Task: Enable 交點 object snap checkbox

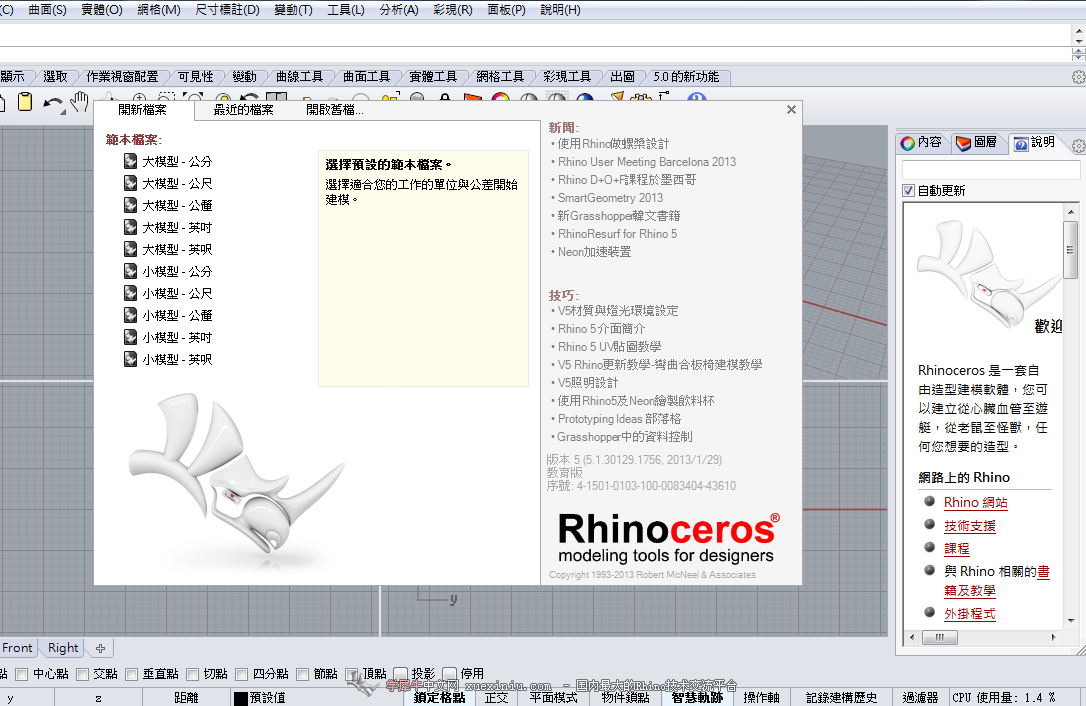Action: click(82, 674)
